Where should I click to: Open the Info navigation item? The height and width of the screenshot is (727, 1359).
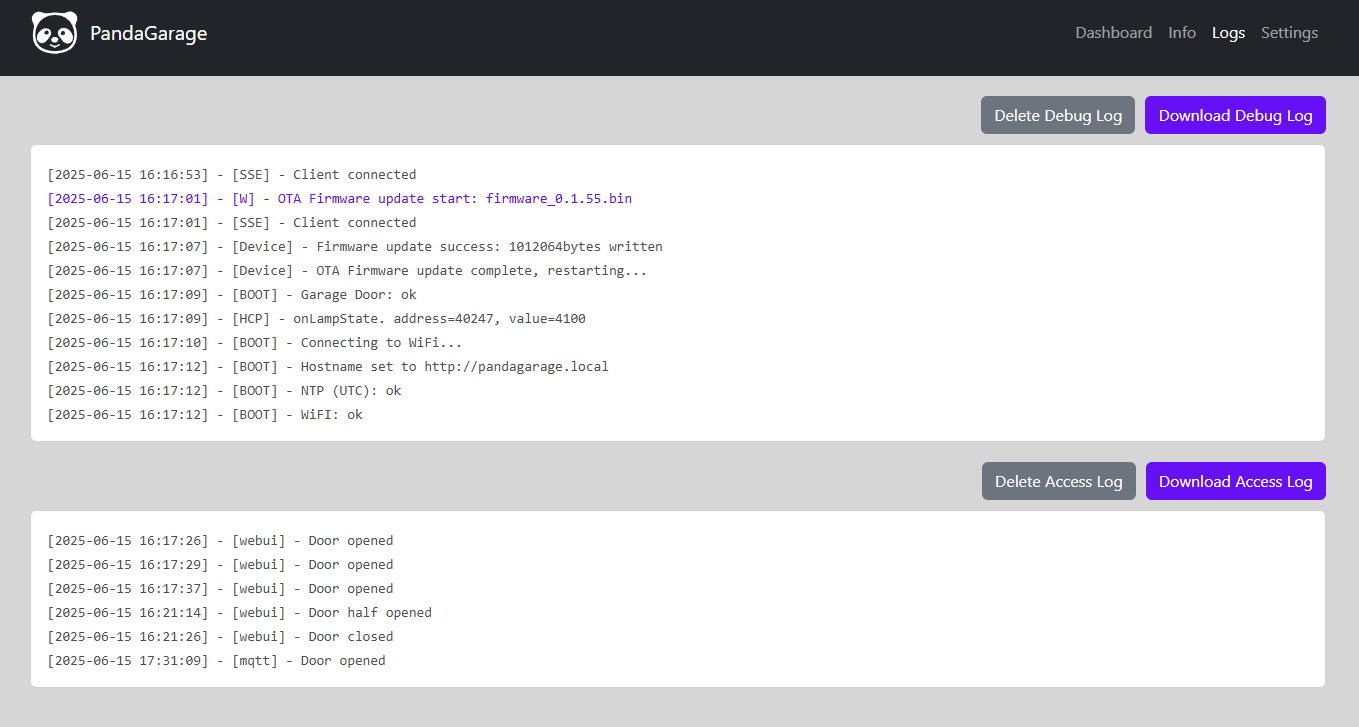point(1181,33)
